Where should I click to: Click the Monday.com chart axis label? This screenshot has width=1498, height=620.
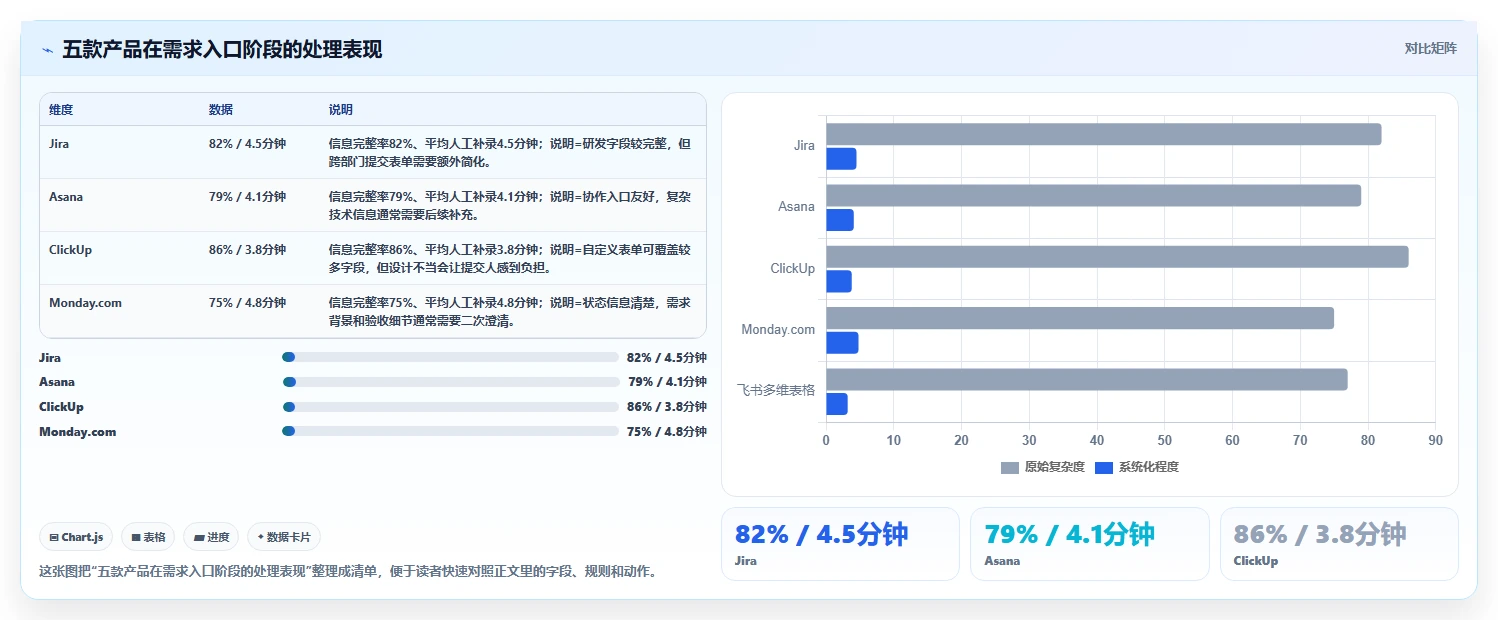click(x=778, y=329)
